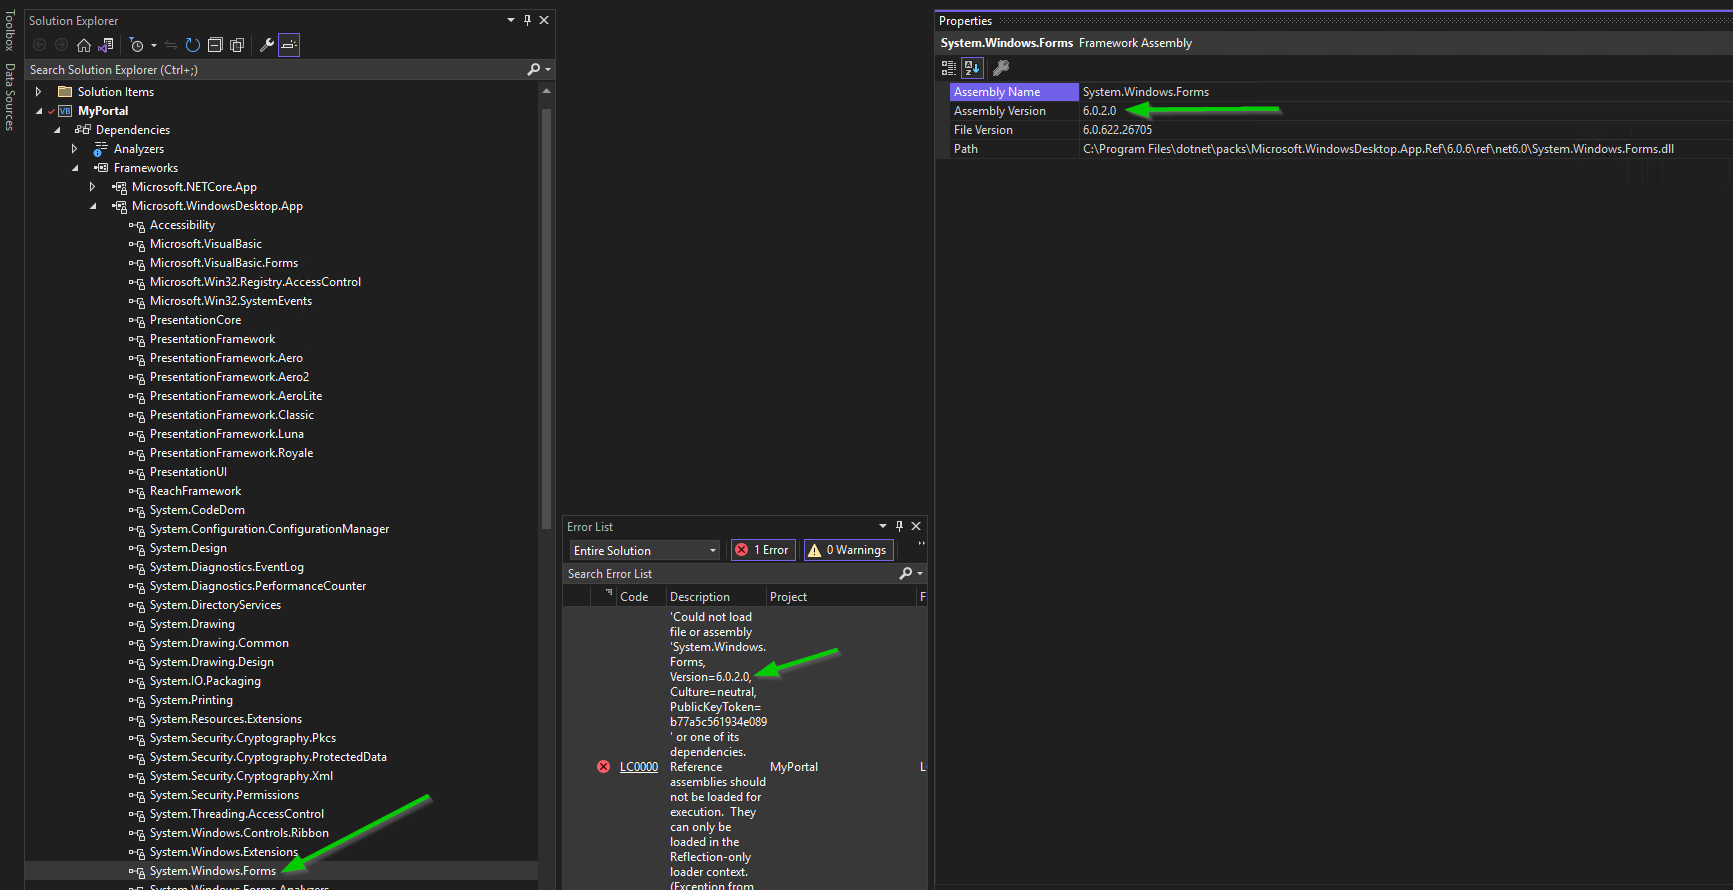The height and width of the screenshot is (890, 1733).
Task: Select System.Windows.Controls.Ribbon reference
Action: 239,833
